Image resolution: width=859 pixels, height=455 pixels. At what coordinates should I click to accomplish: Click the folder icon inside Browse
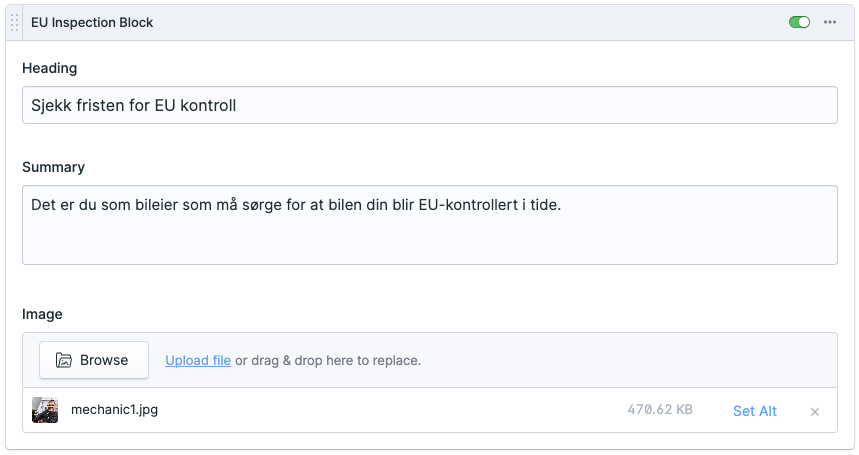pos(64,360)
